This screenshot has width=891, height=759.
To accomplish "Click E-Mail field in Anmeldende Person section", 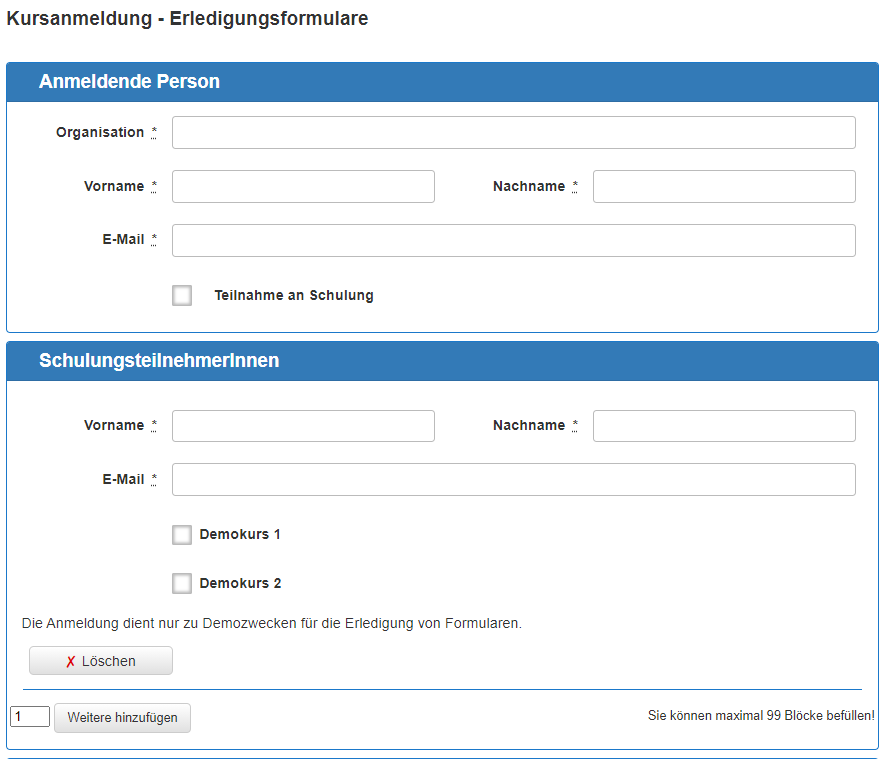I will 513,241.
